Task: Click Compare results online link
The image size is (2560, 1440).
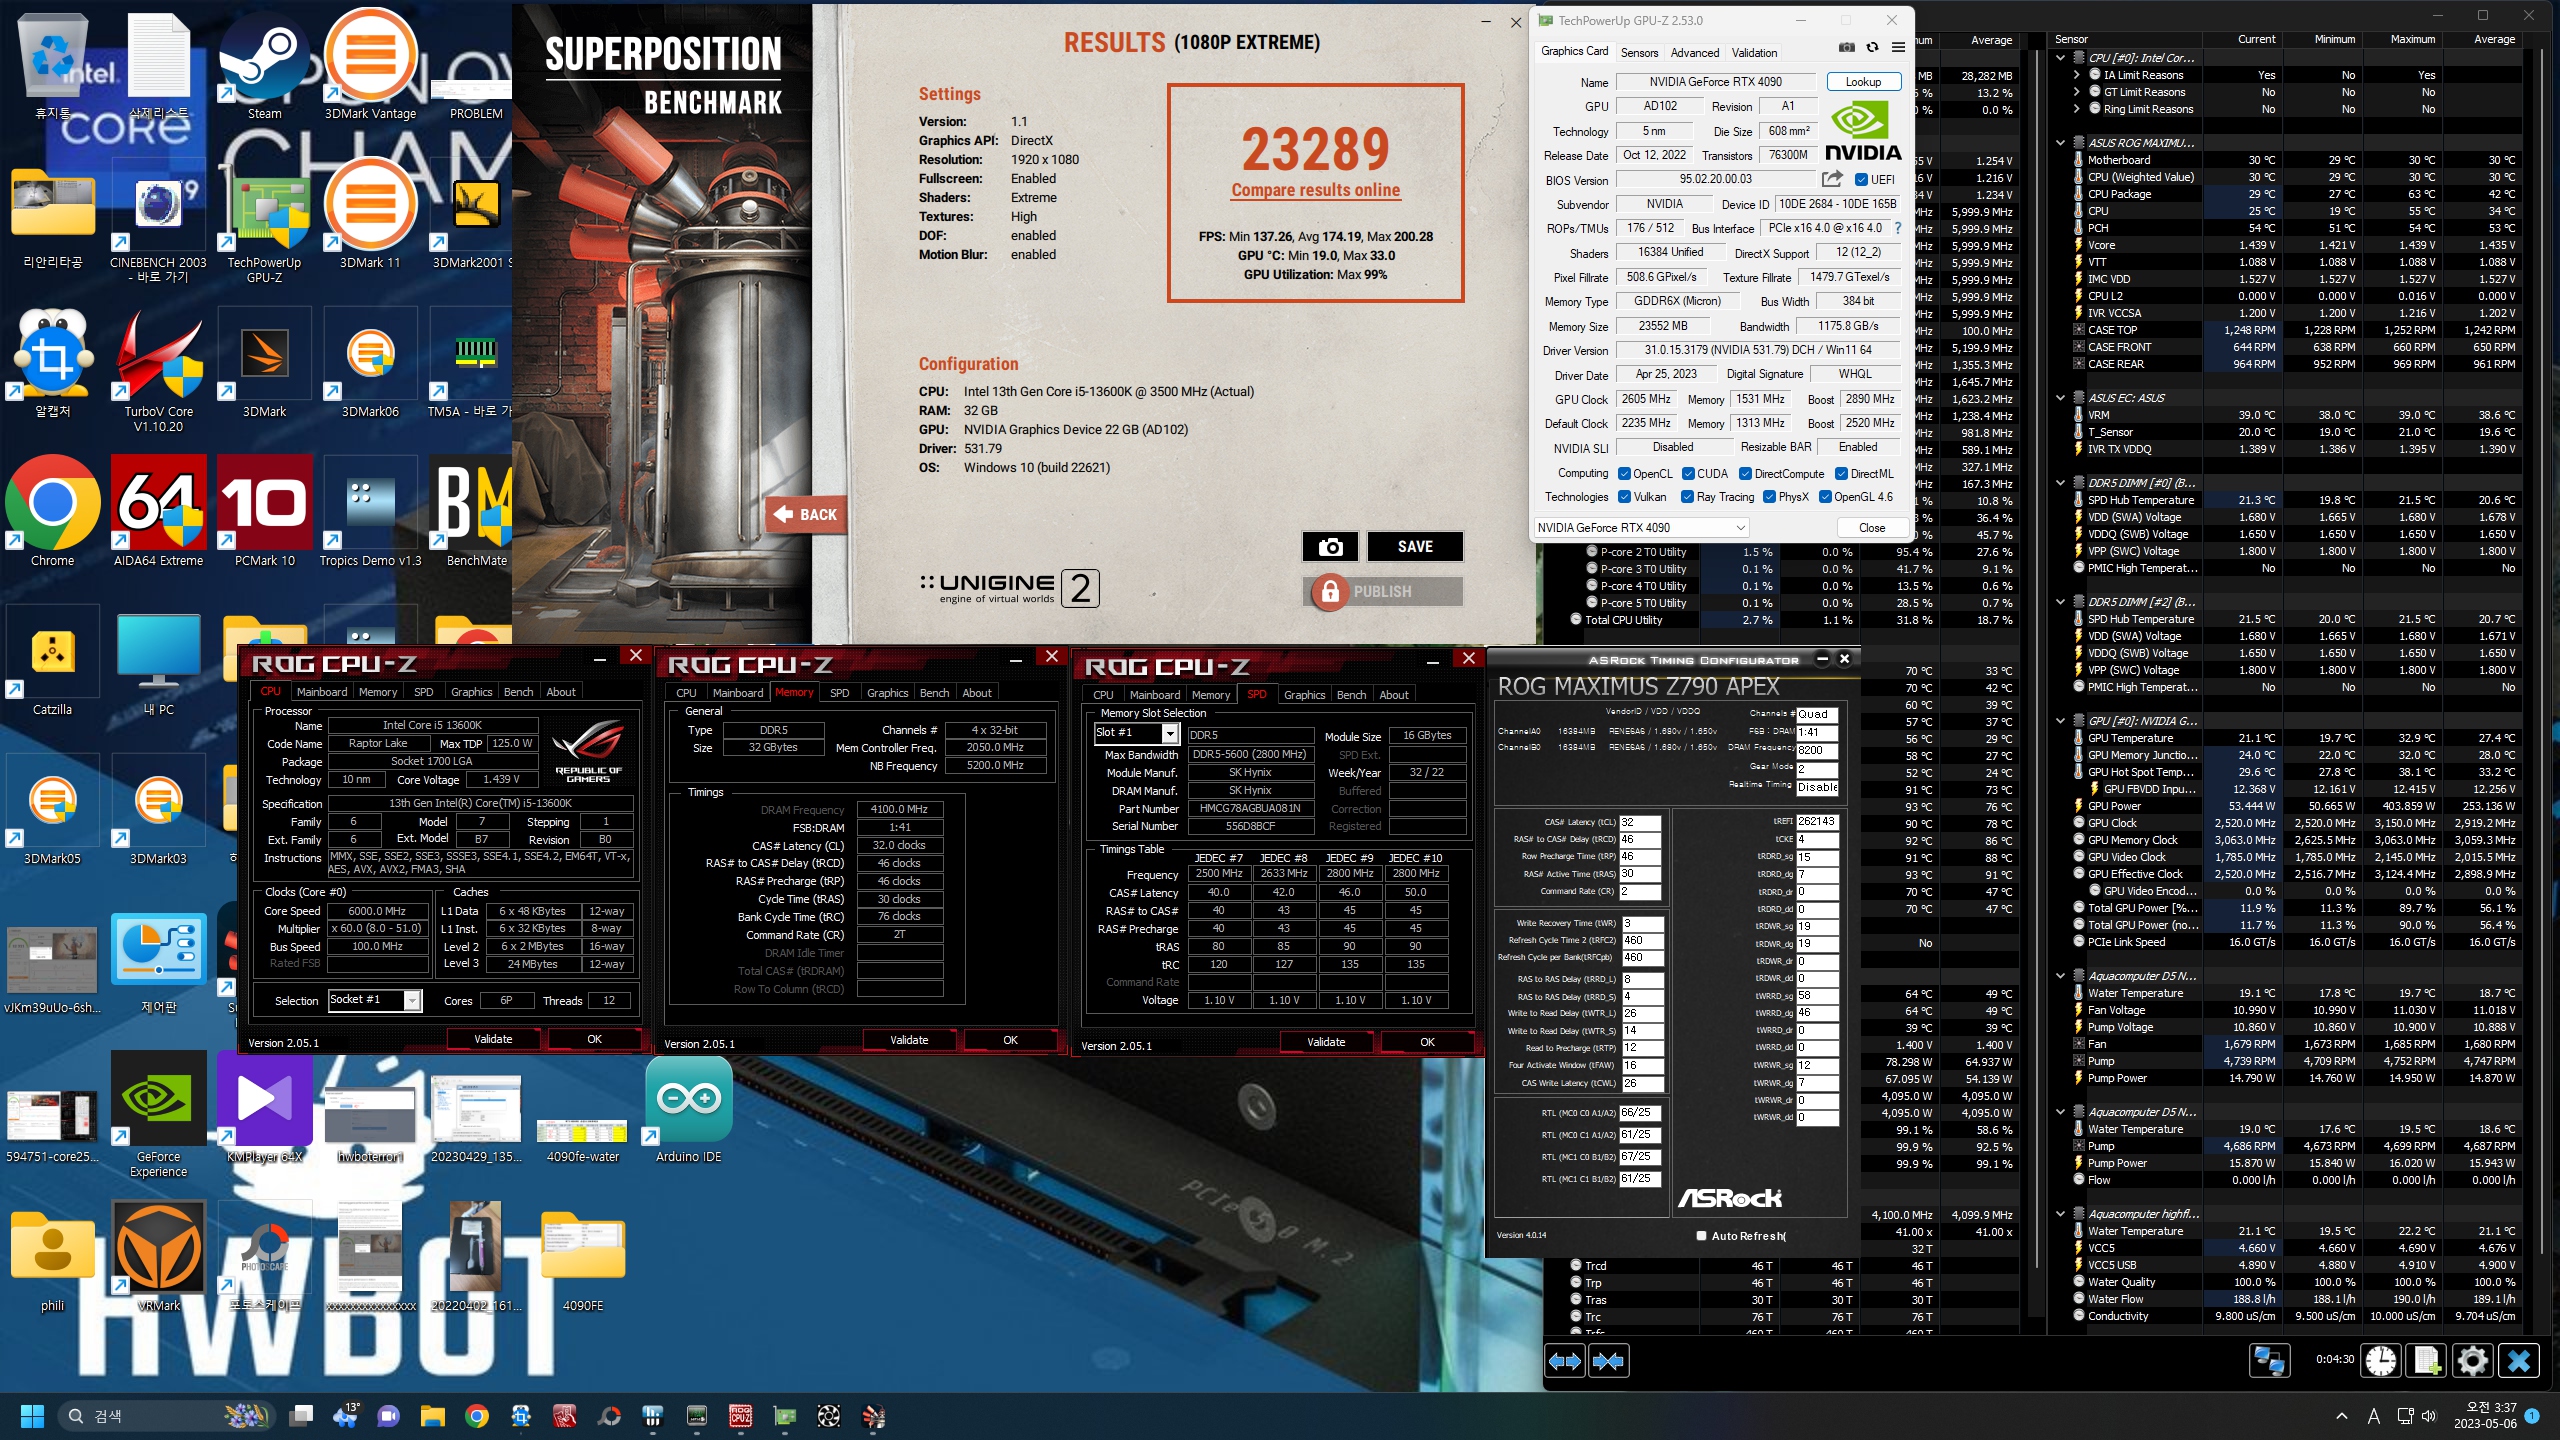Action: click(1315, 190)
